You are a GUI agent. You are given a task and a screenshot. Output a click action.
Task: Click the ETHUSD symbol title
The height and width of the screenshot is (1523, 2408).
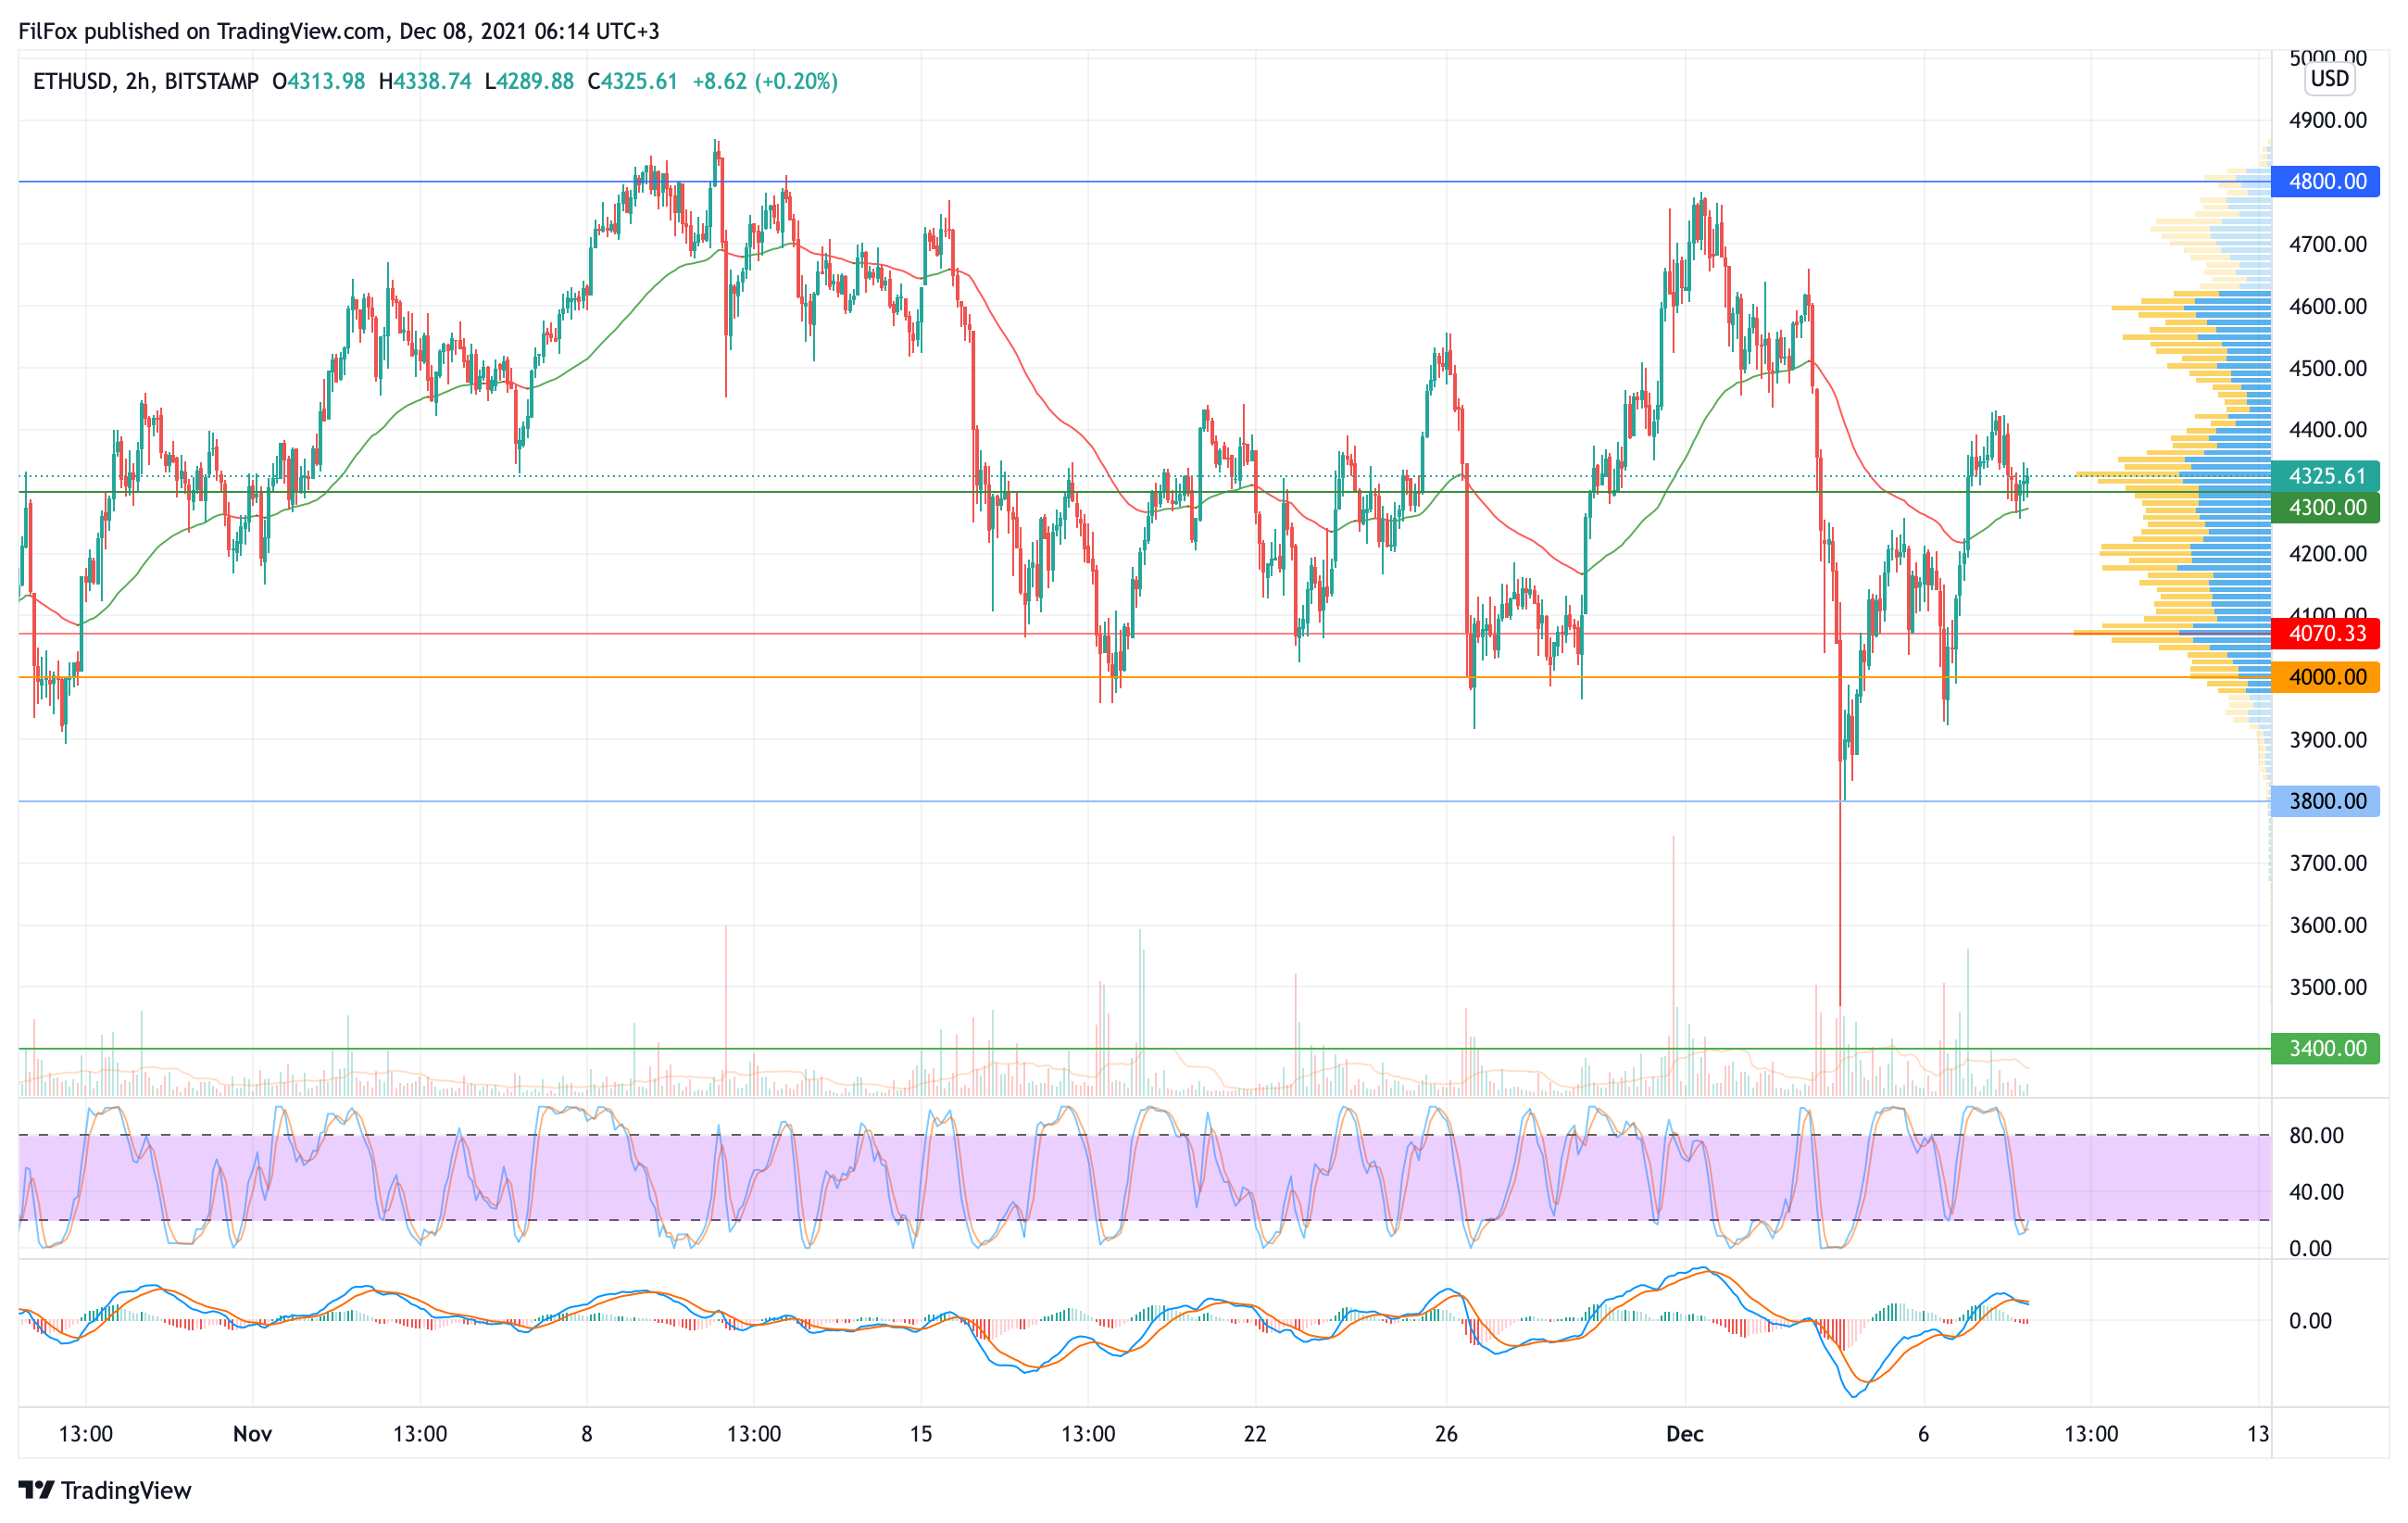pyautogui.click(x=72, y=82)
